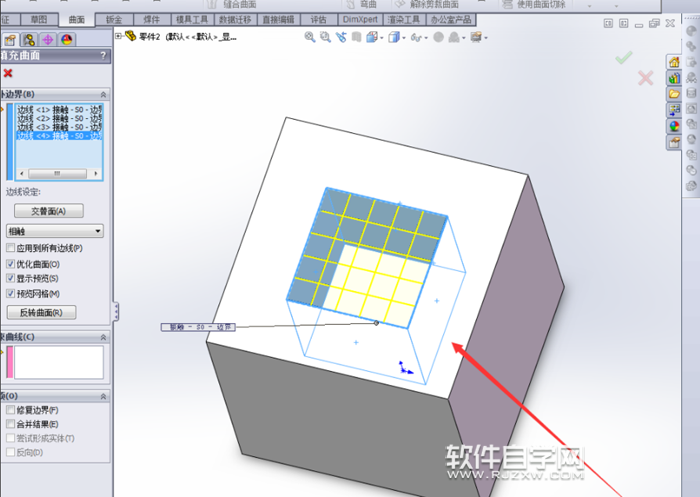The height and width of the screenshot is (497, 700).
Task: Click the Cut With Surface tool icon
Action: (x=507, y=4)
